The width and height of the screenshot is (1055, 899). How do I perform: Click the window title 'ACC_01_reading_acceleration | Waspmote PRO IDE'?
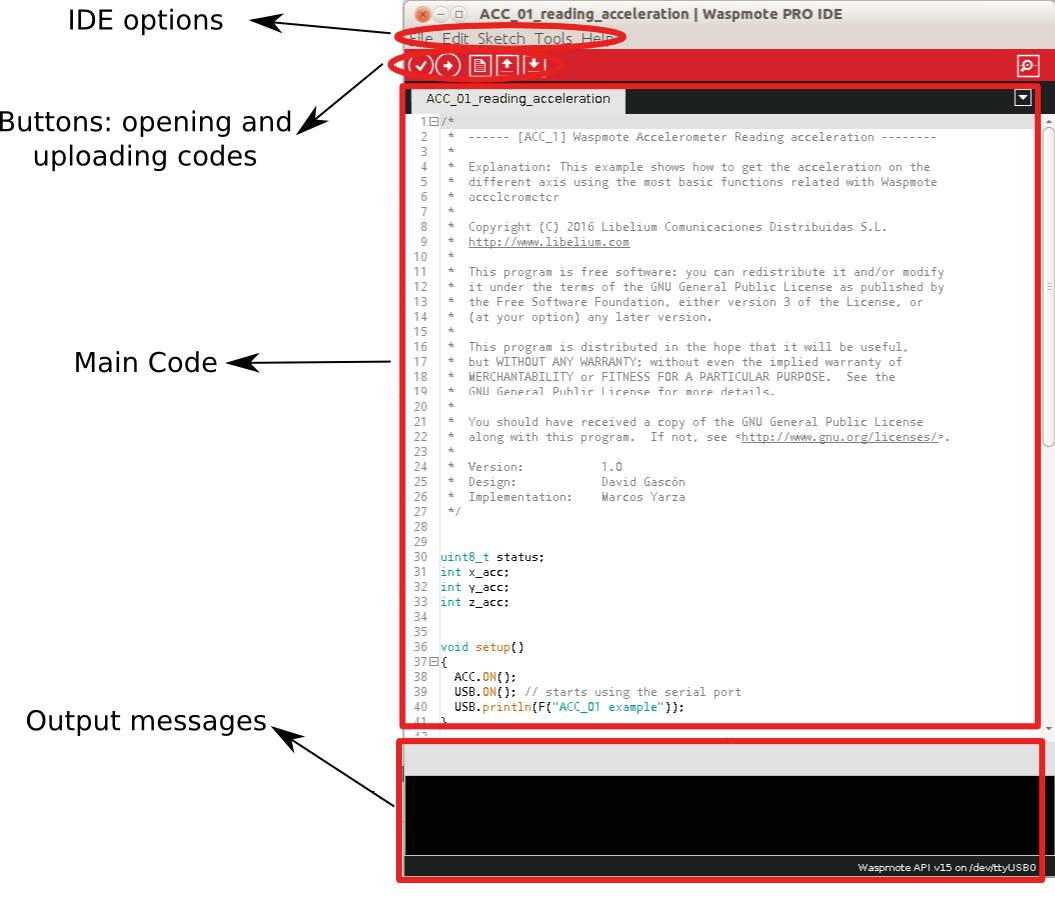(x=661, y=14)
